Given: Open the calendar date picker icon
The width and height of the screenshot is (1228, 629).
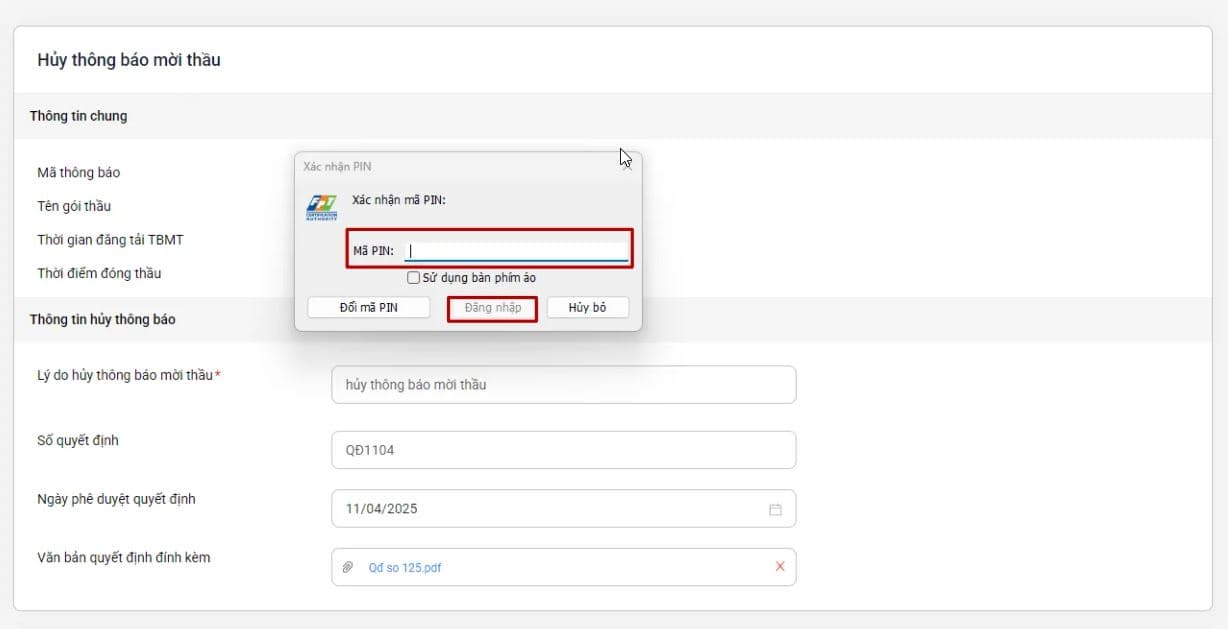Looking at the screenshot, I should 775,509.
